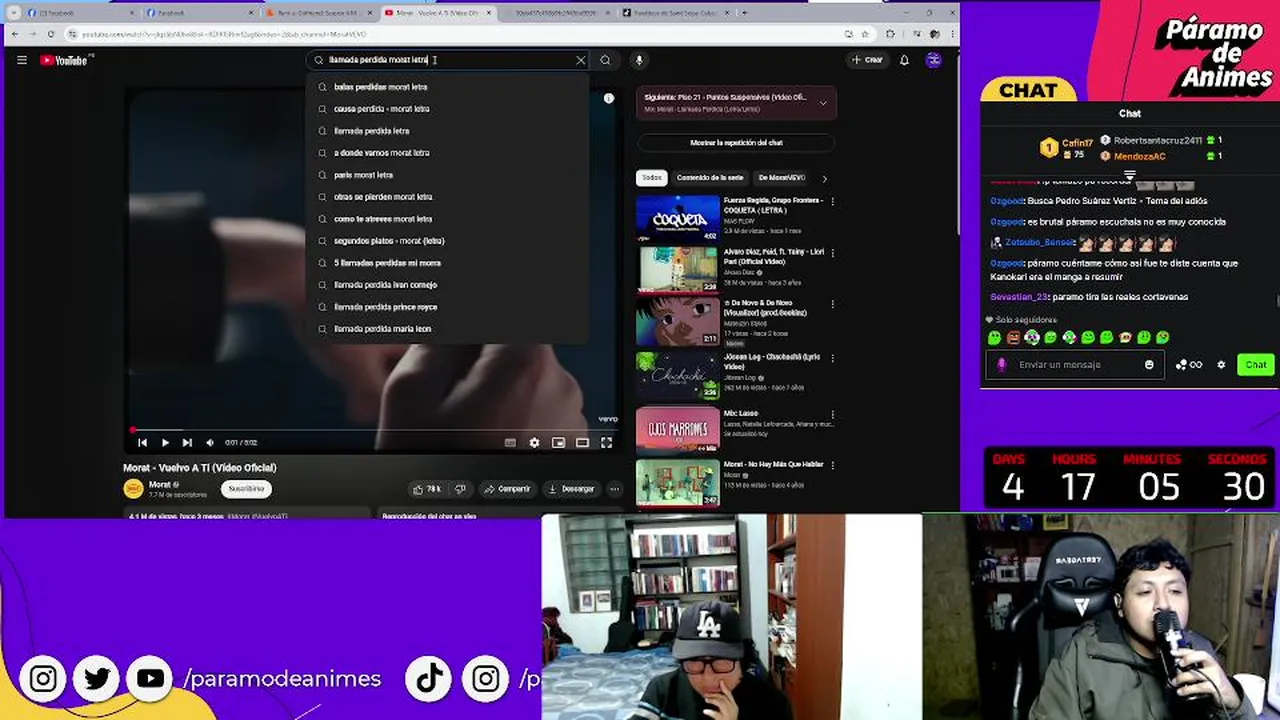1280x720 pixels.
Task: Reload the browser page
Action: click(50, 34)
